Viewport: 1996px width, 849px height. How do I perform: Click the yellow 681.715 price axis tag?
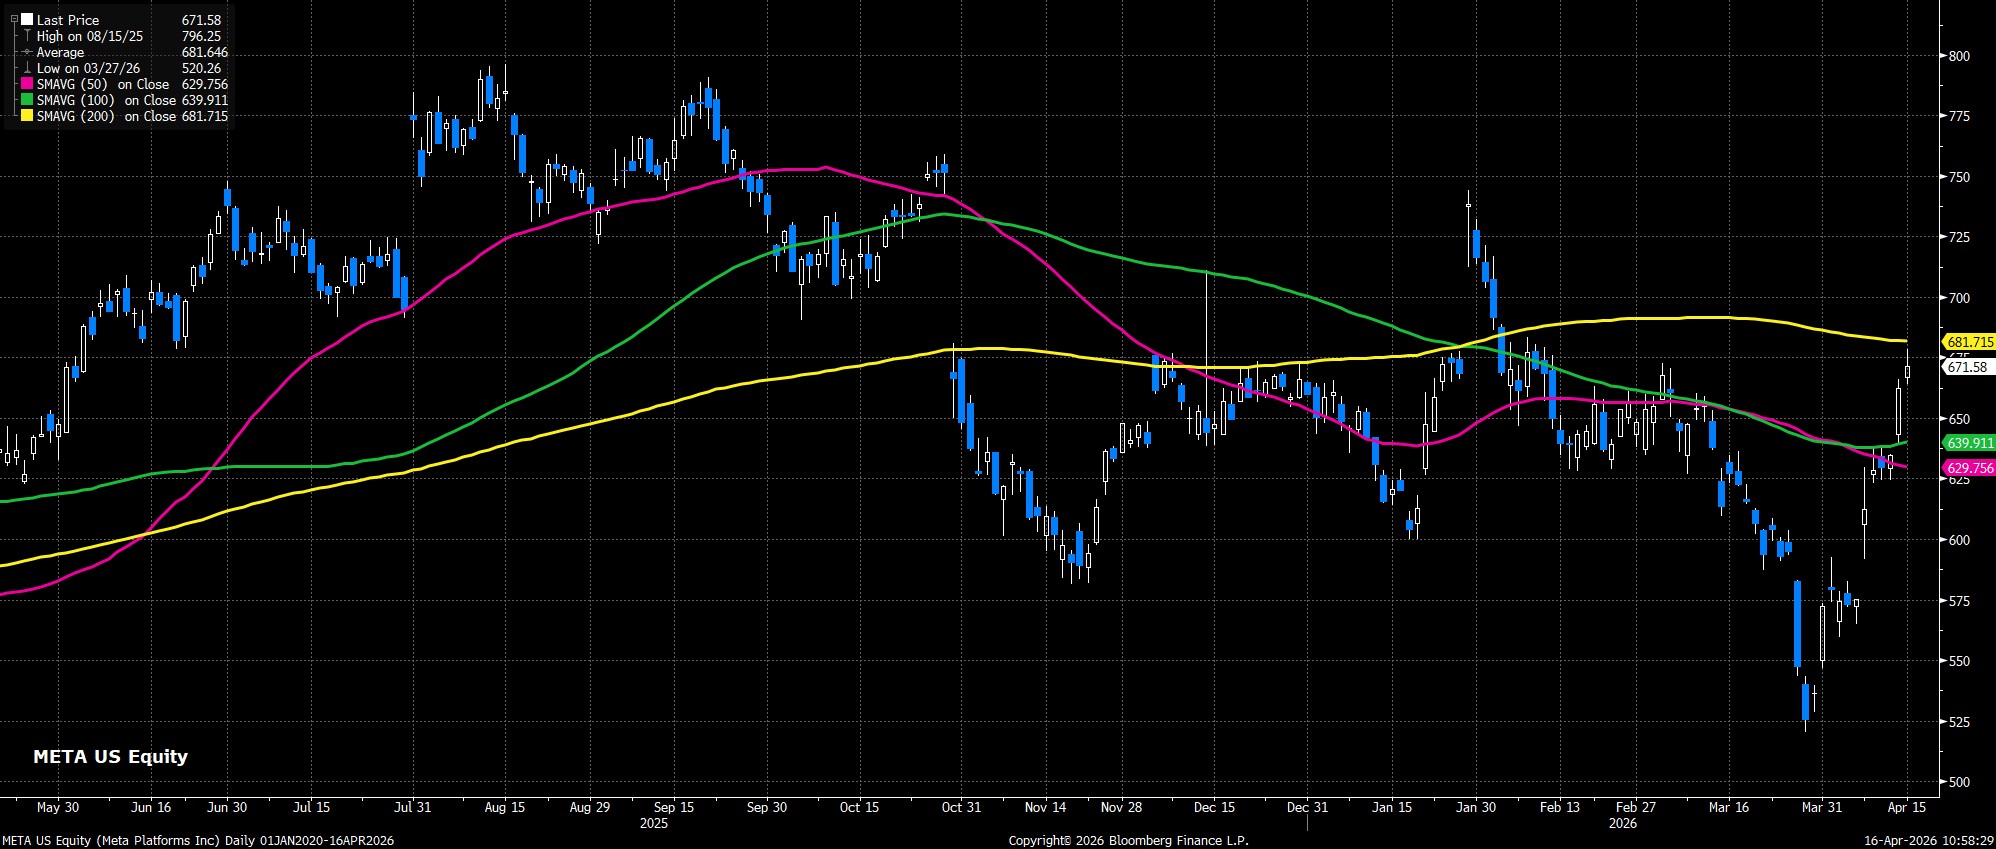coord(1969,342)
